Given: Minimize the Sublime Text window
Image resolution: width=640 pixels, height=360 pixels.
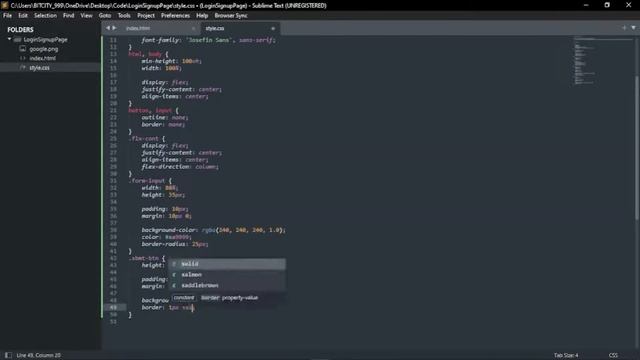Looking at the screenshot, I should pyautogui.click(x=586, y=5).
